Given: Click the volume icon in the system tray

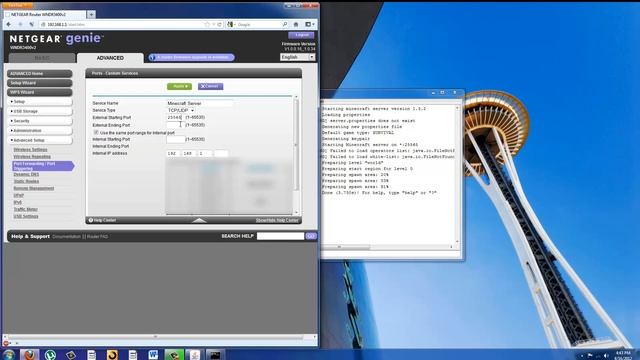Looking at the screenshot, I should click(x=606, y=356).
